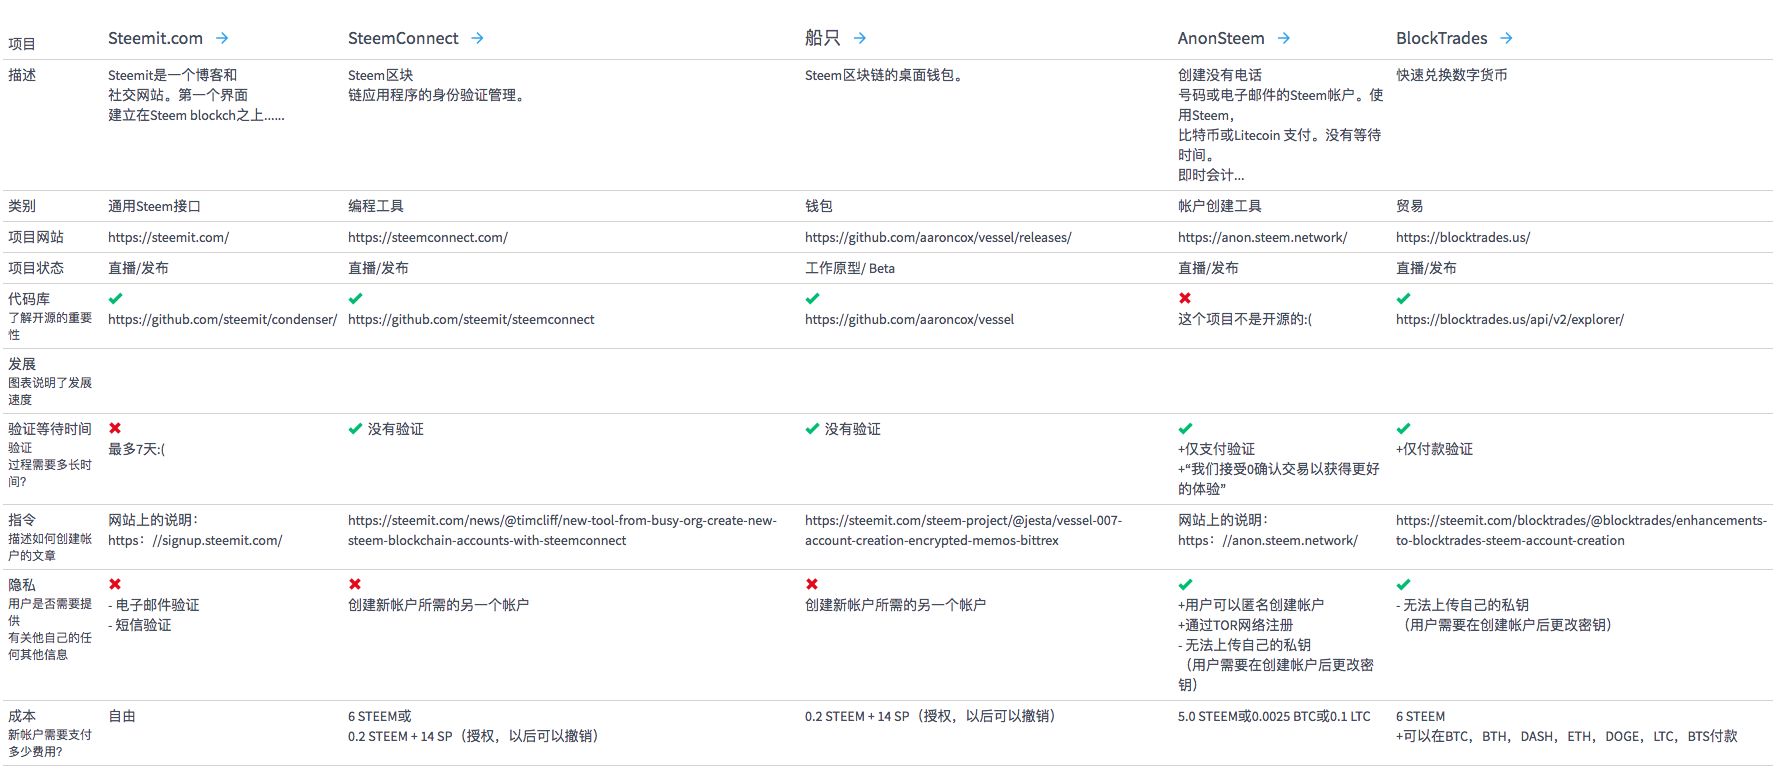This screenshot has height=777, width=1785.
Task: Open the 船只 column header
Action: [822, 38]
